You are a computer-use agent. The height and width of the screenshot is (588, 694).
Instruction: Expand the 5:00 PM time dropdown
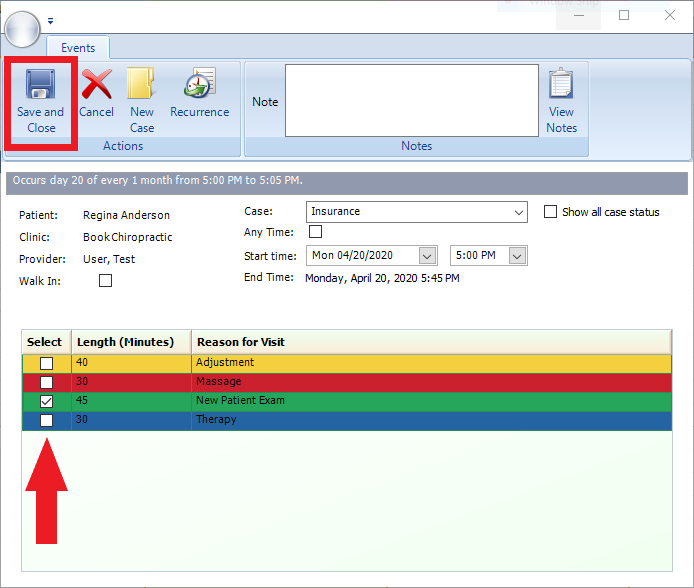pos(517,256)
